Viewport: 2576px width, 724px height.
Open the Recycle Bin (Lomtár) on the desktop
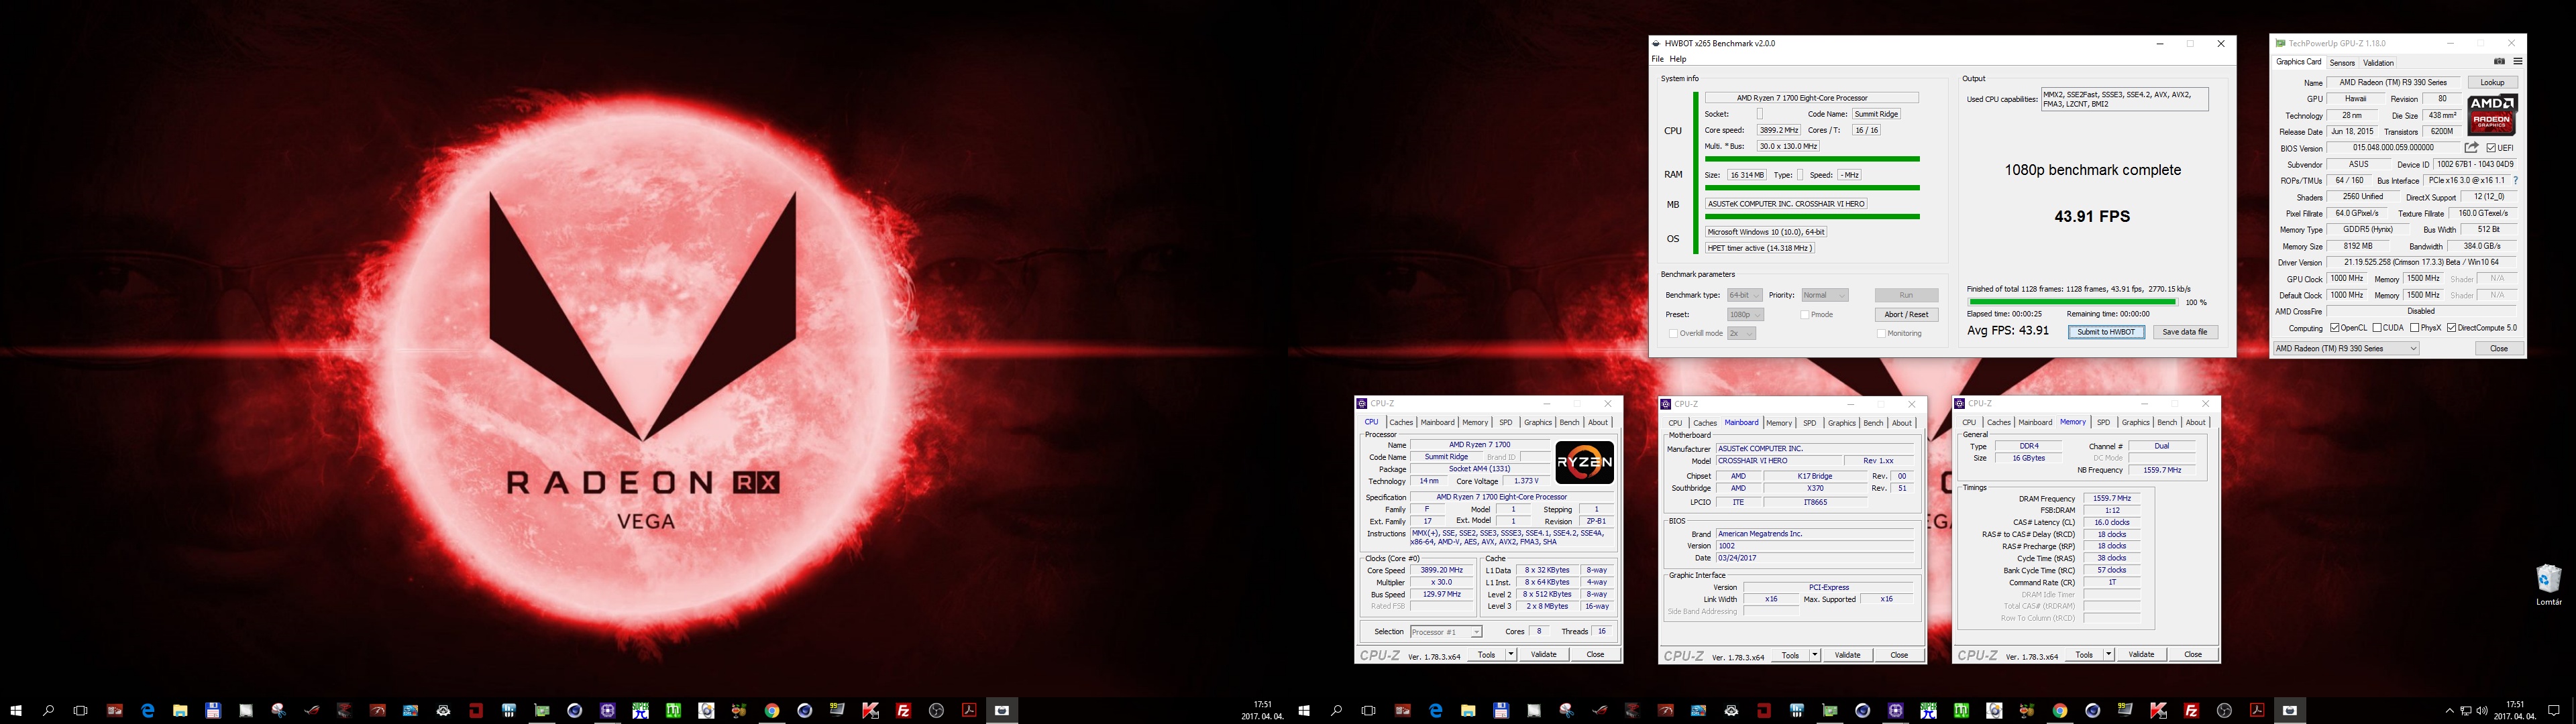click(2548, 584)
